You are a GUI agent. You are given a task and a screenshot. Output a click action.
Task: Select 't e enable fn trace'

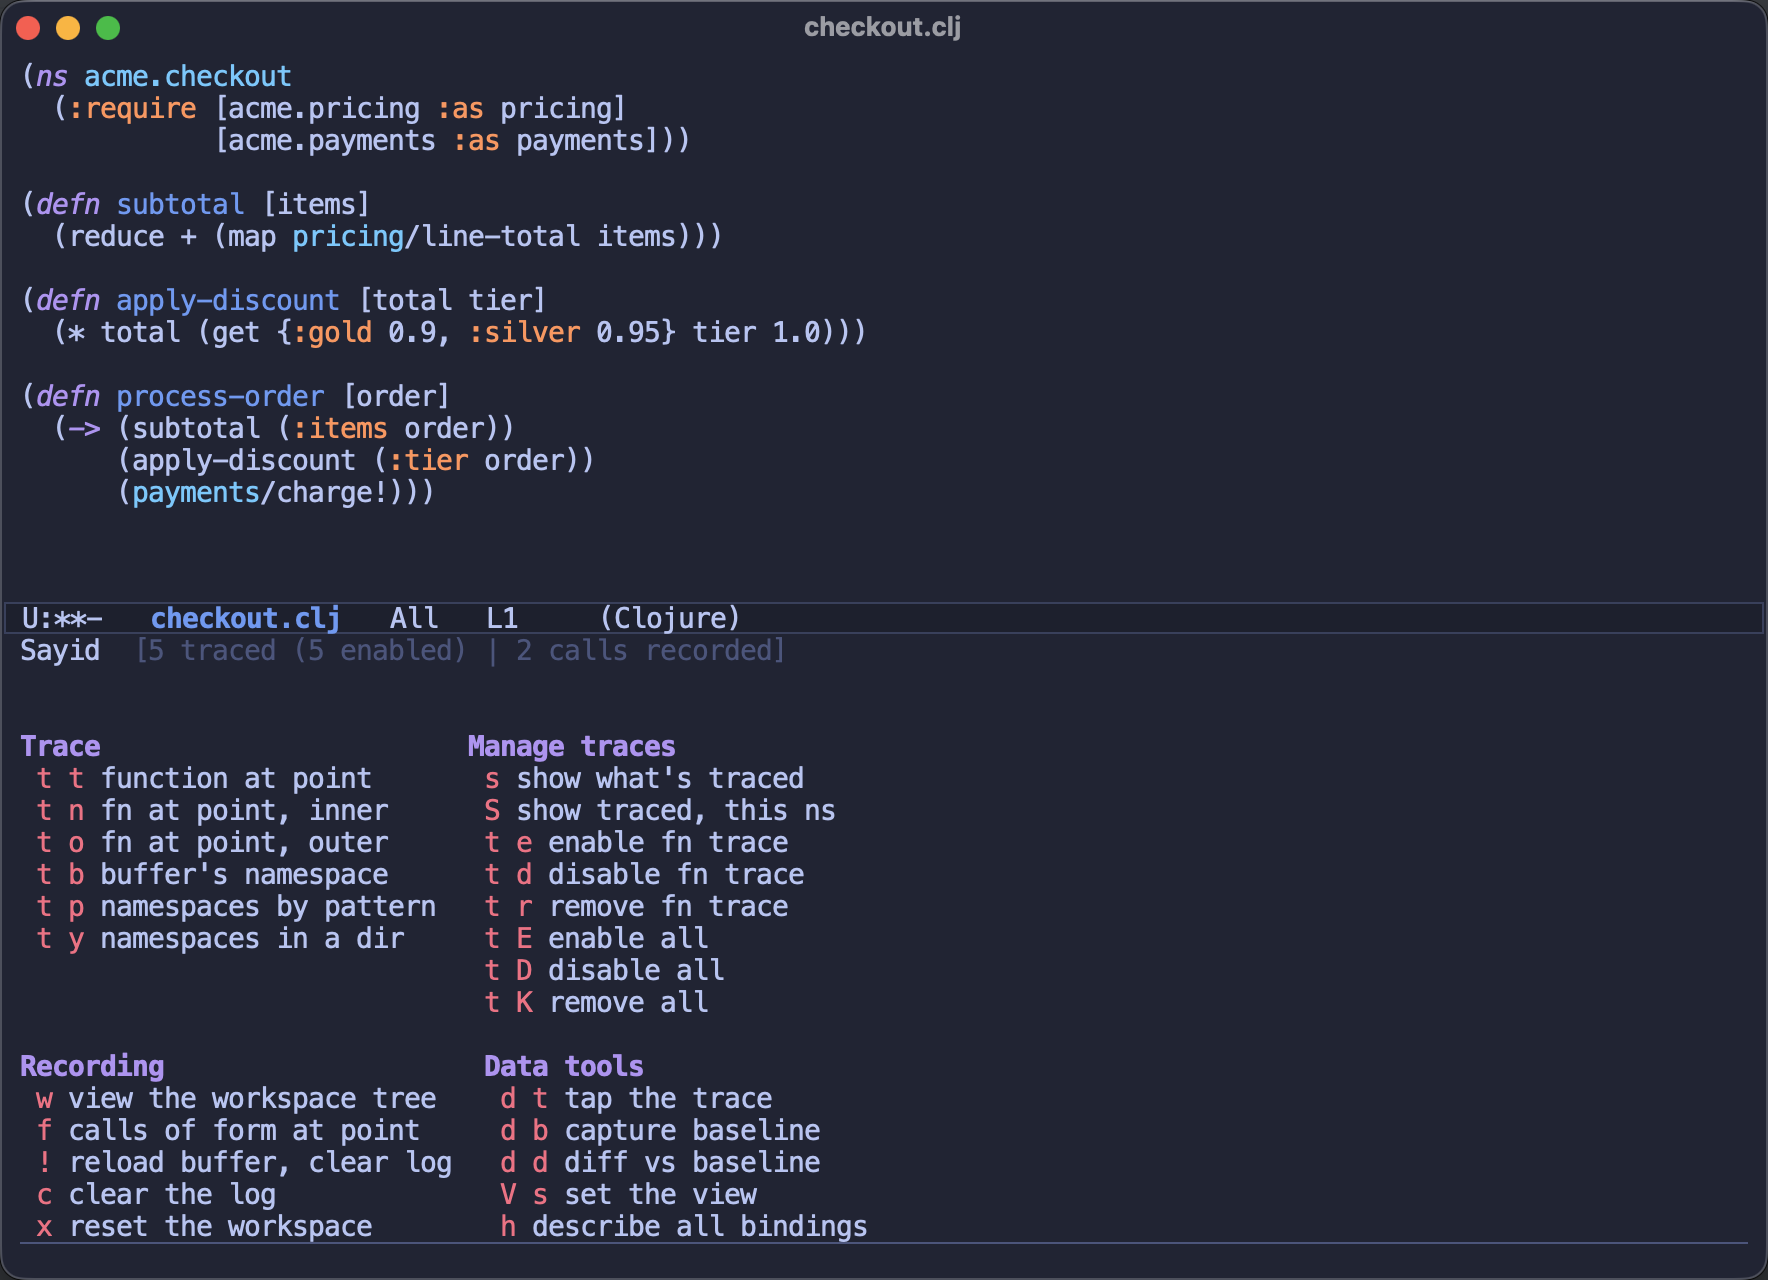click(x=636, y=842)
